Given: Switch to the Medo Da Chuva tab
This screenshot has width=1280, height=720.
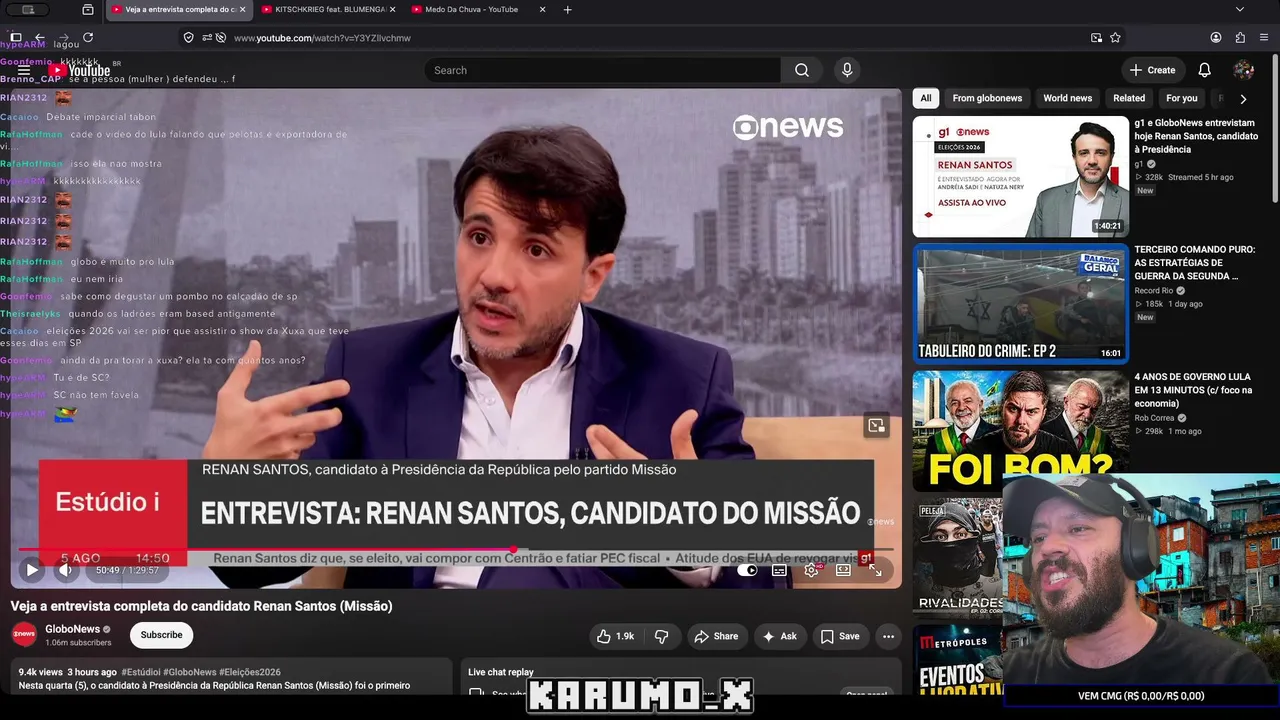Looking at the screenshot, I should click(x=472, y=9).
